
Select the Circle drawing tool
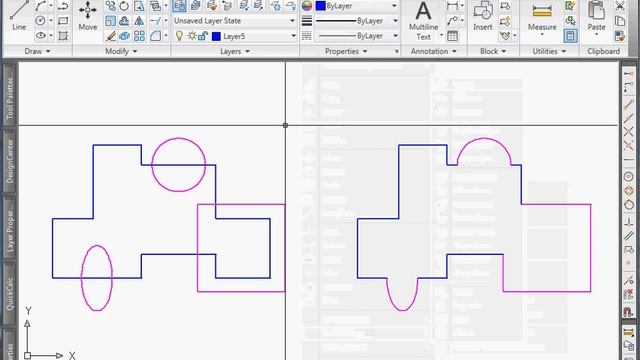tap(40, 20)
